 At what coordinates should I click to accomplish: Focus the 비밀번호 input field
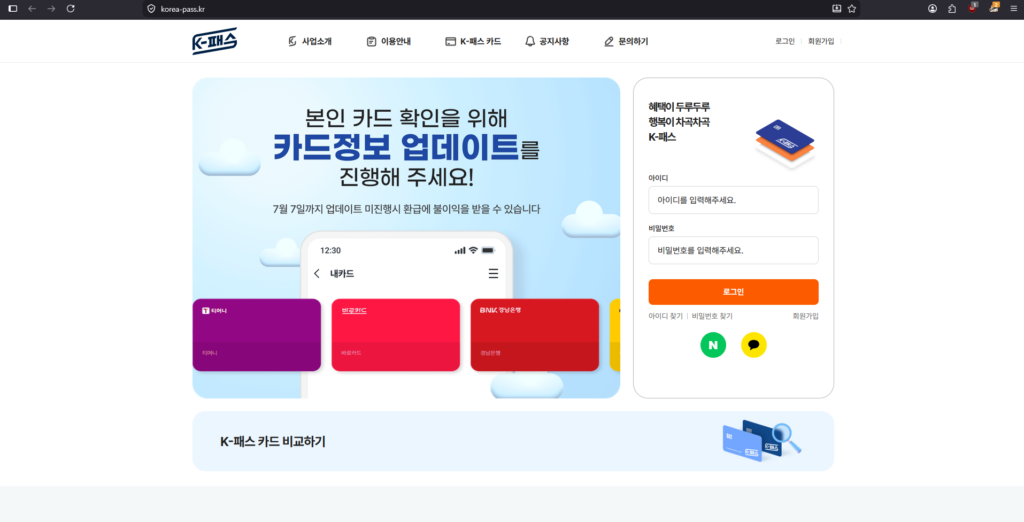733,250
